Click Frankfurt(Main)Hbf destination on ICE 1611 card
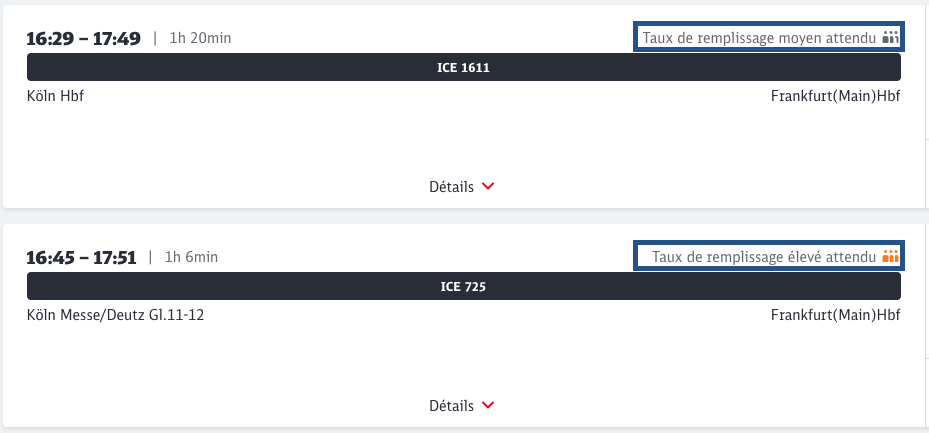929x433 pixels. pyautogui.click(x=835, y=96)
